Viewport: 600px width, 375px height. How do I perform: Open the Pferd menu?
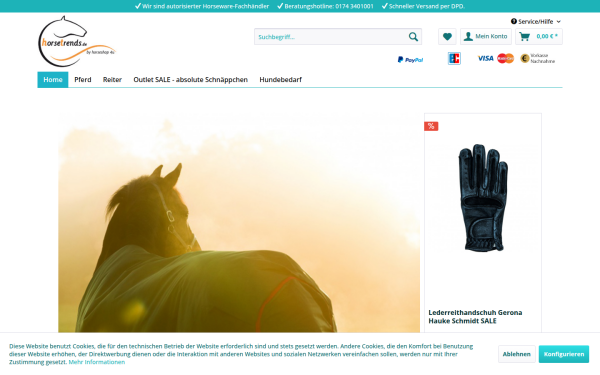[x=83, y=80]
